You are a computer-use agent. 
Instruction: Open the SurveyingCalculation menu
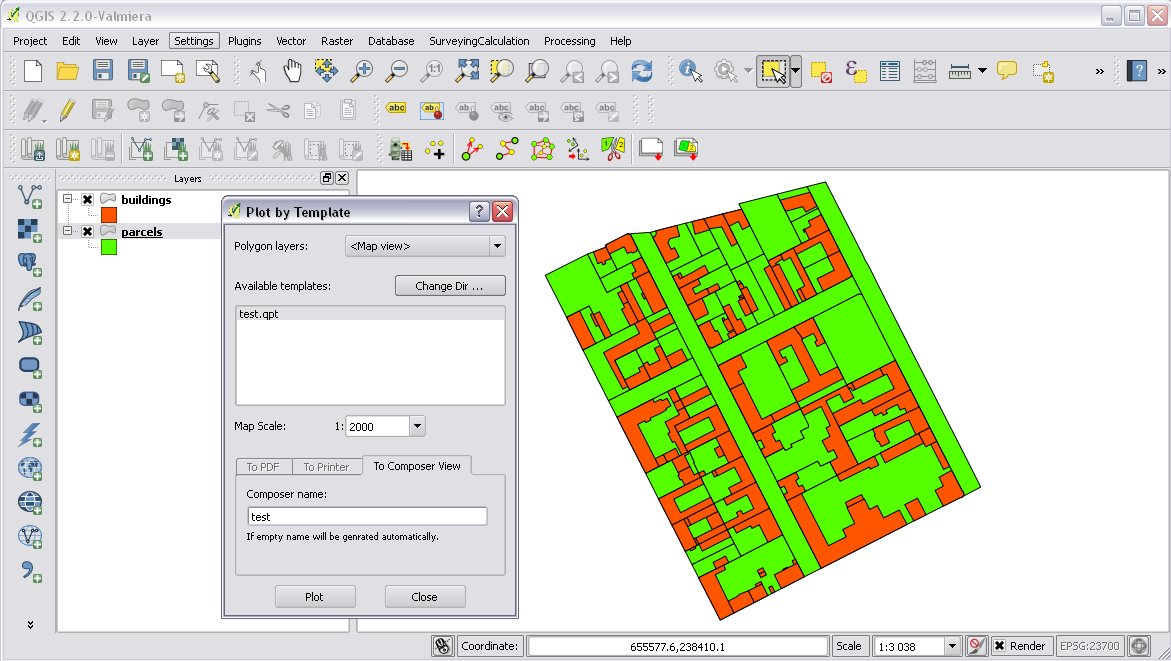click(479, 41)
